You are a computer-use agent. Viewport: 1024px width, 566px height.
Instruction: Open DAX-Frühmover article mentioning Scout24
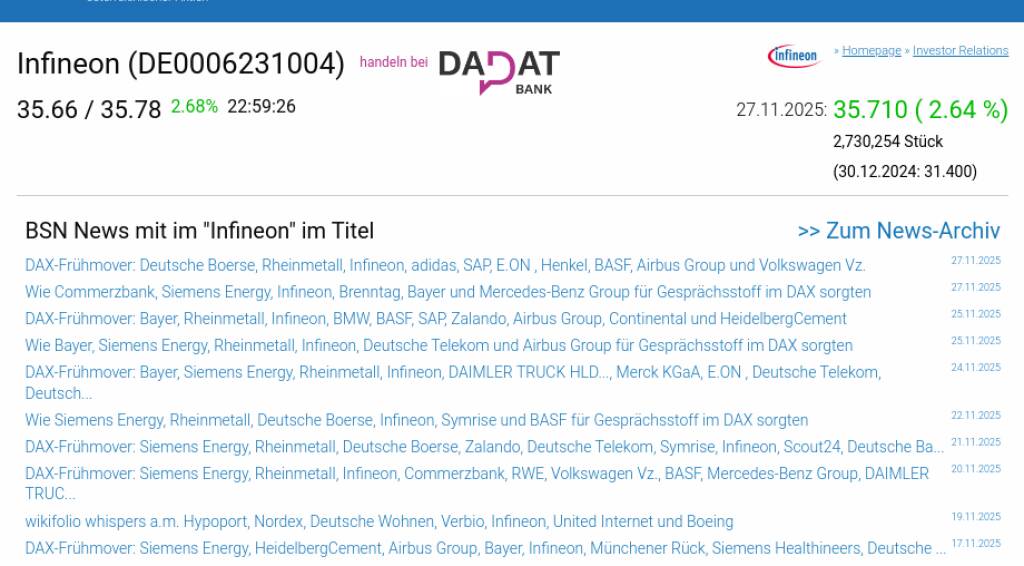(484, 447)
